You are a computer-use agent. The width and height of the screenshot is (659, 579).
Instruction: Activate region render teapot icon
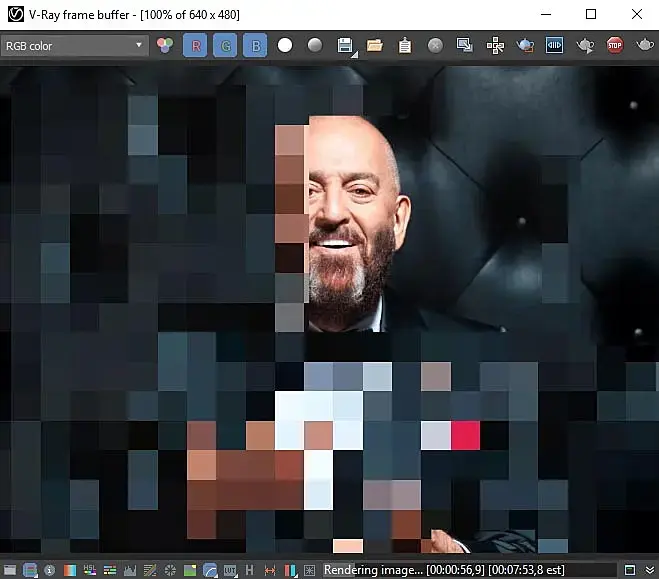click(525, 45)
